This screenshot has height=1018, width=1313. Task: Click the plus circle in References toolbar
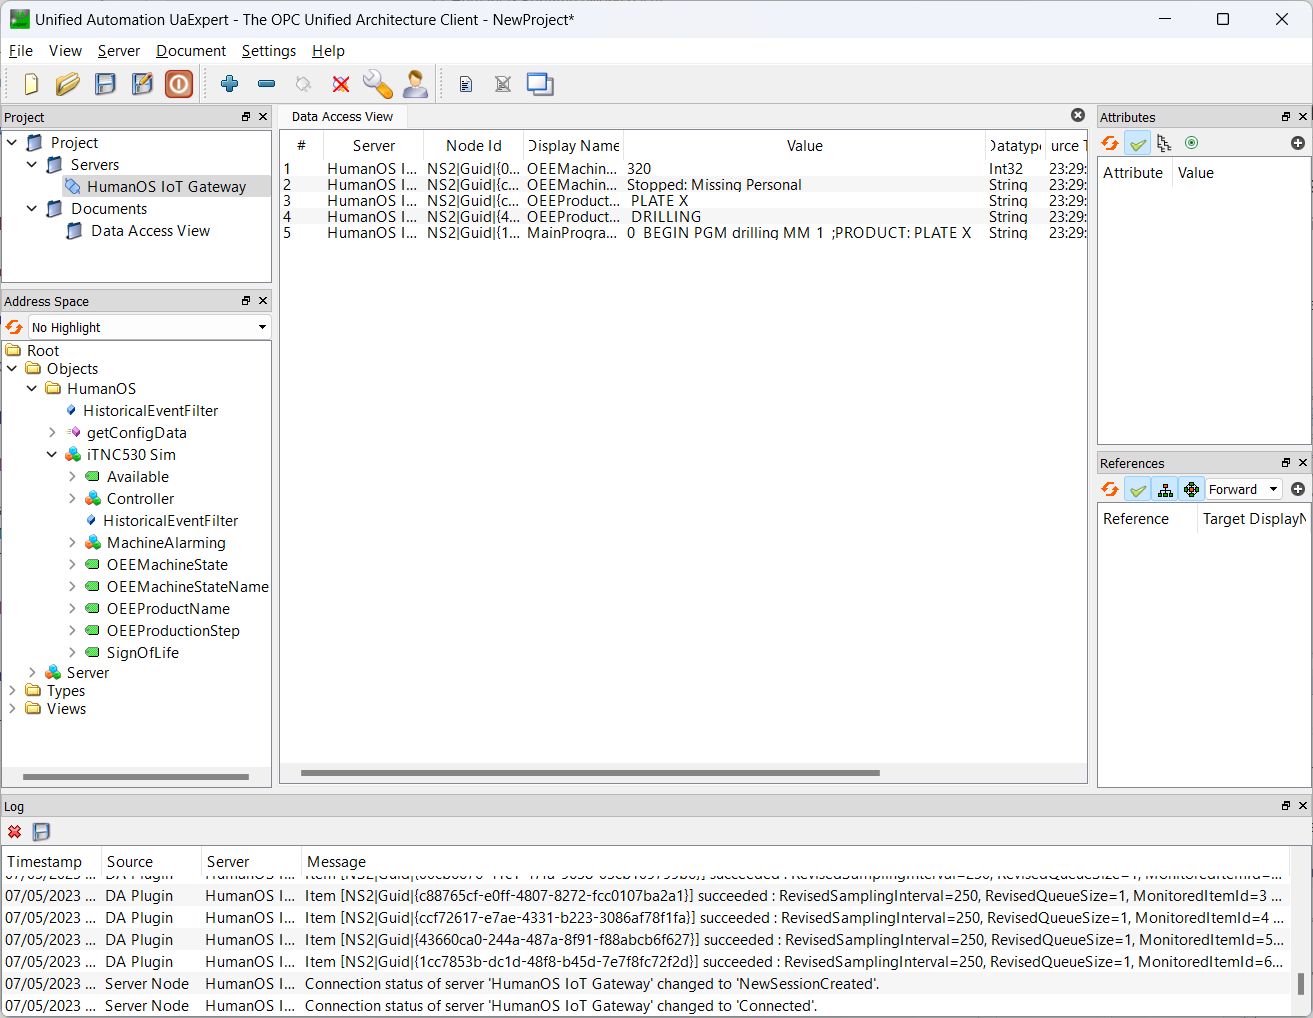click(x=1298, y=489)
